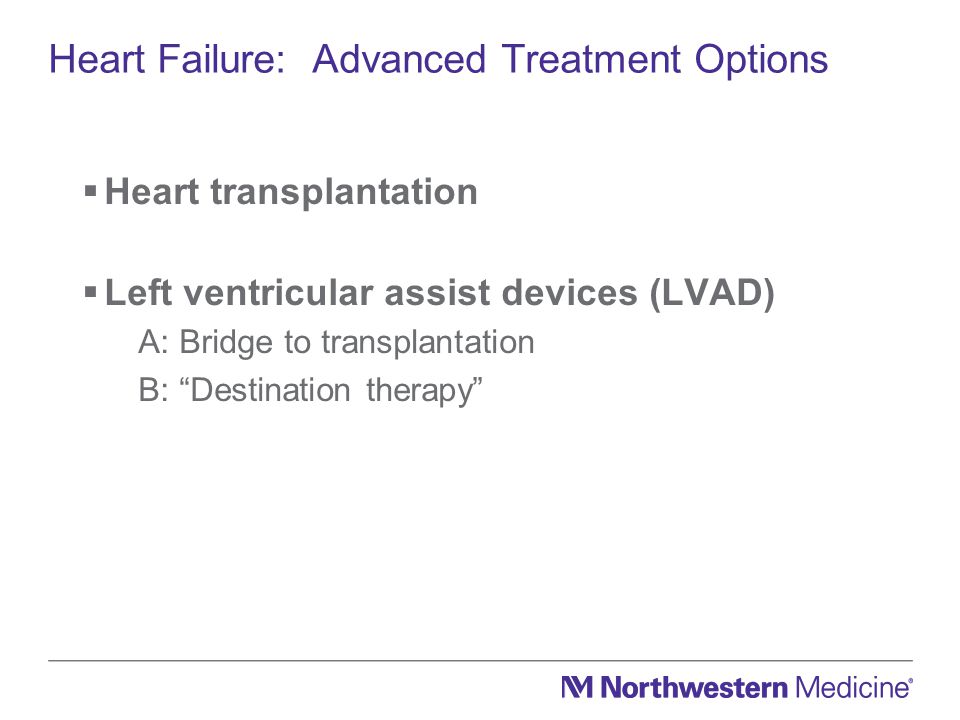Click the letter B: label
The height and width of the screenshot is (720, 960).
(x=153, y=390)
